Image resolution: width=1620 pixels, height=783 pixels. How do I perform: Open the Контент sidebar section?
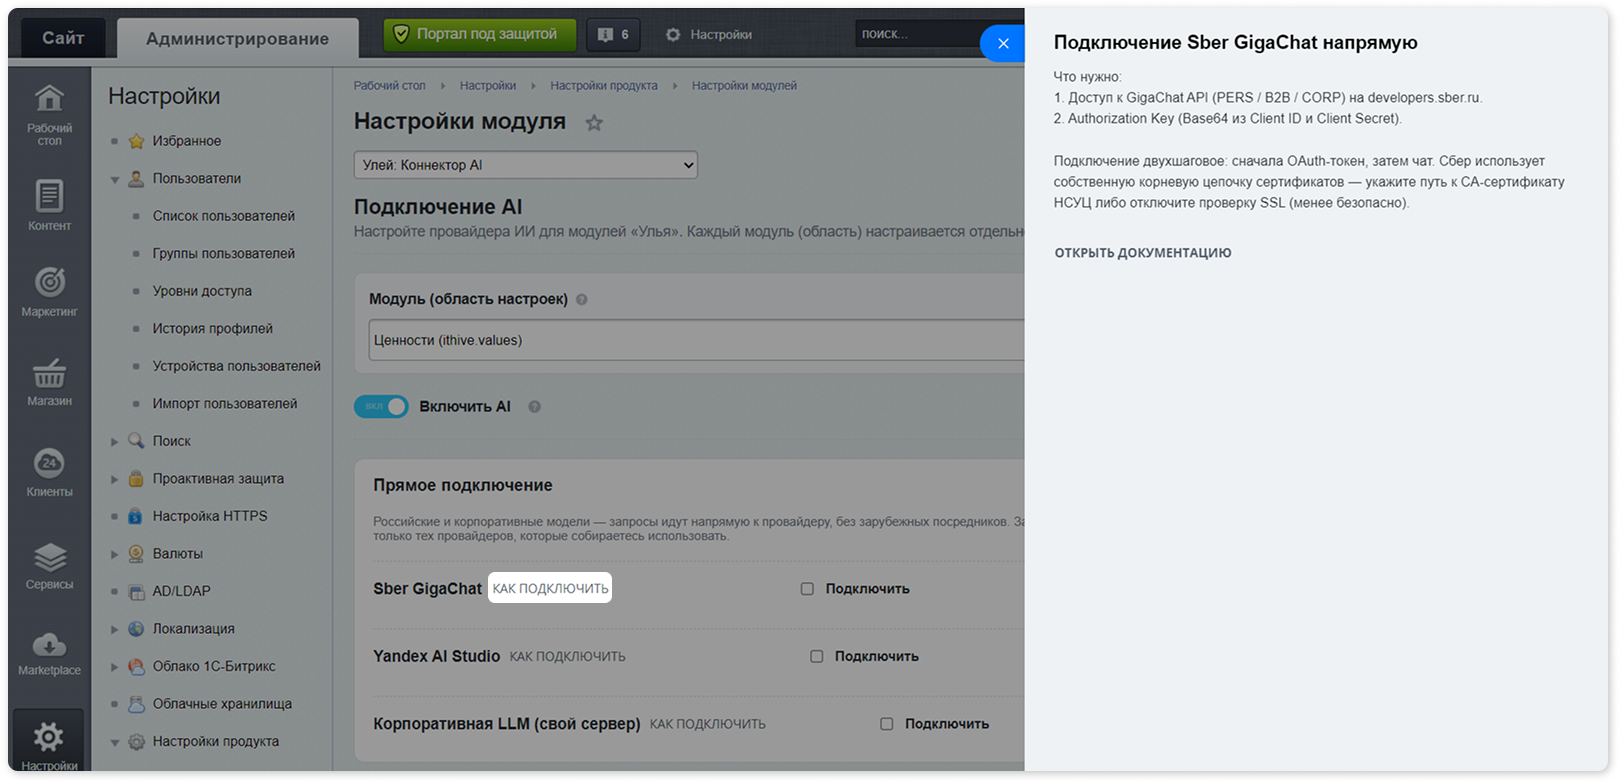coord(49,205)
